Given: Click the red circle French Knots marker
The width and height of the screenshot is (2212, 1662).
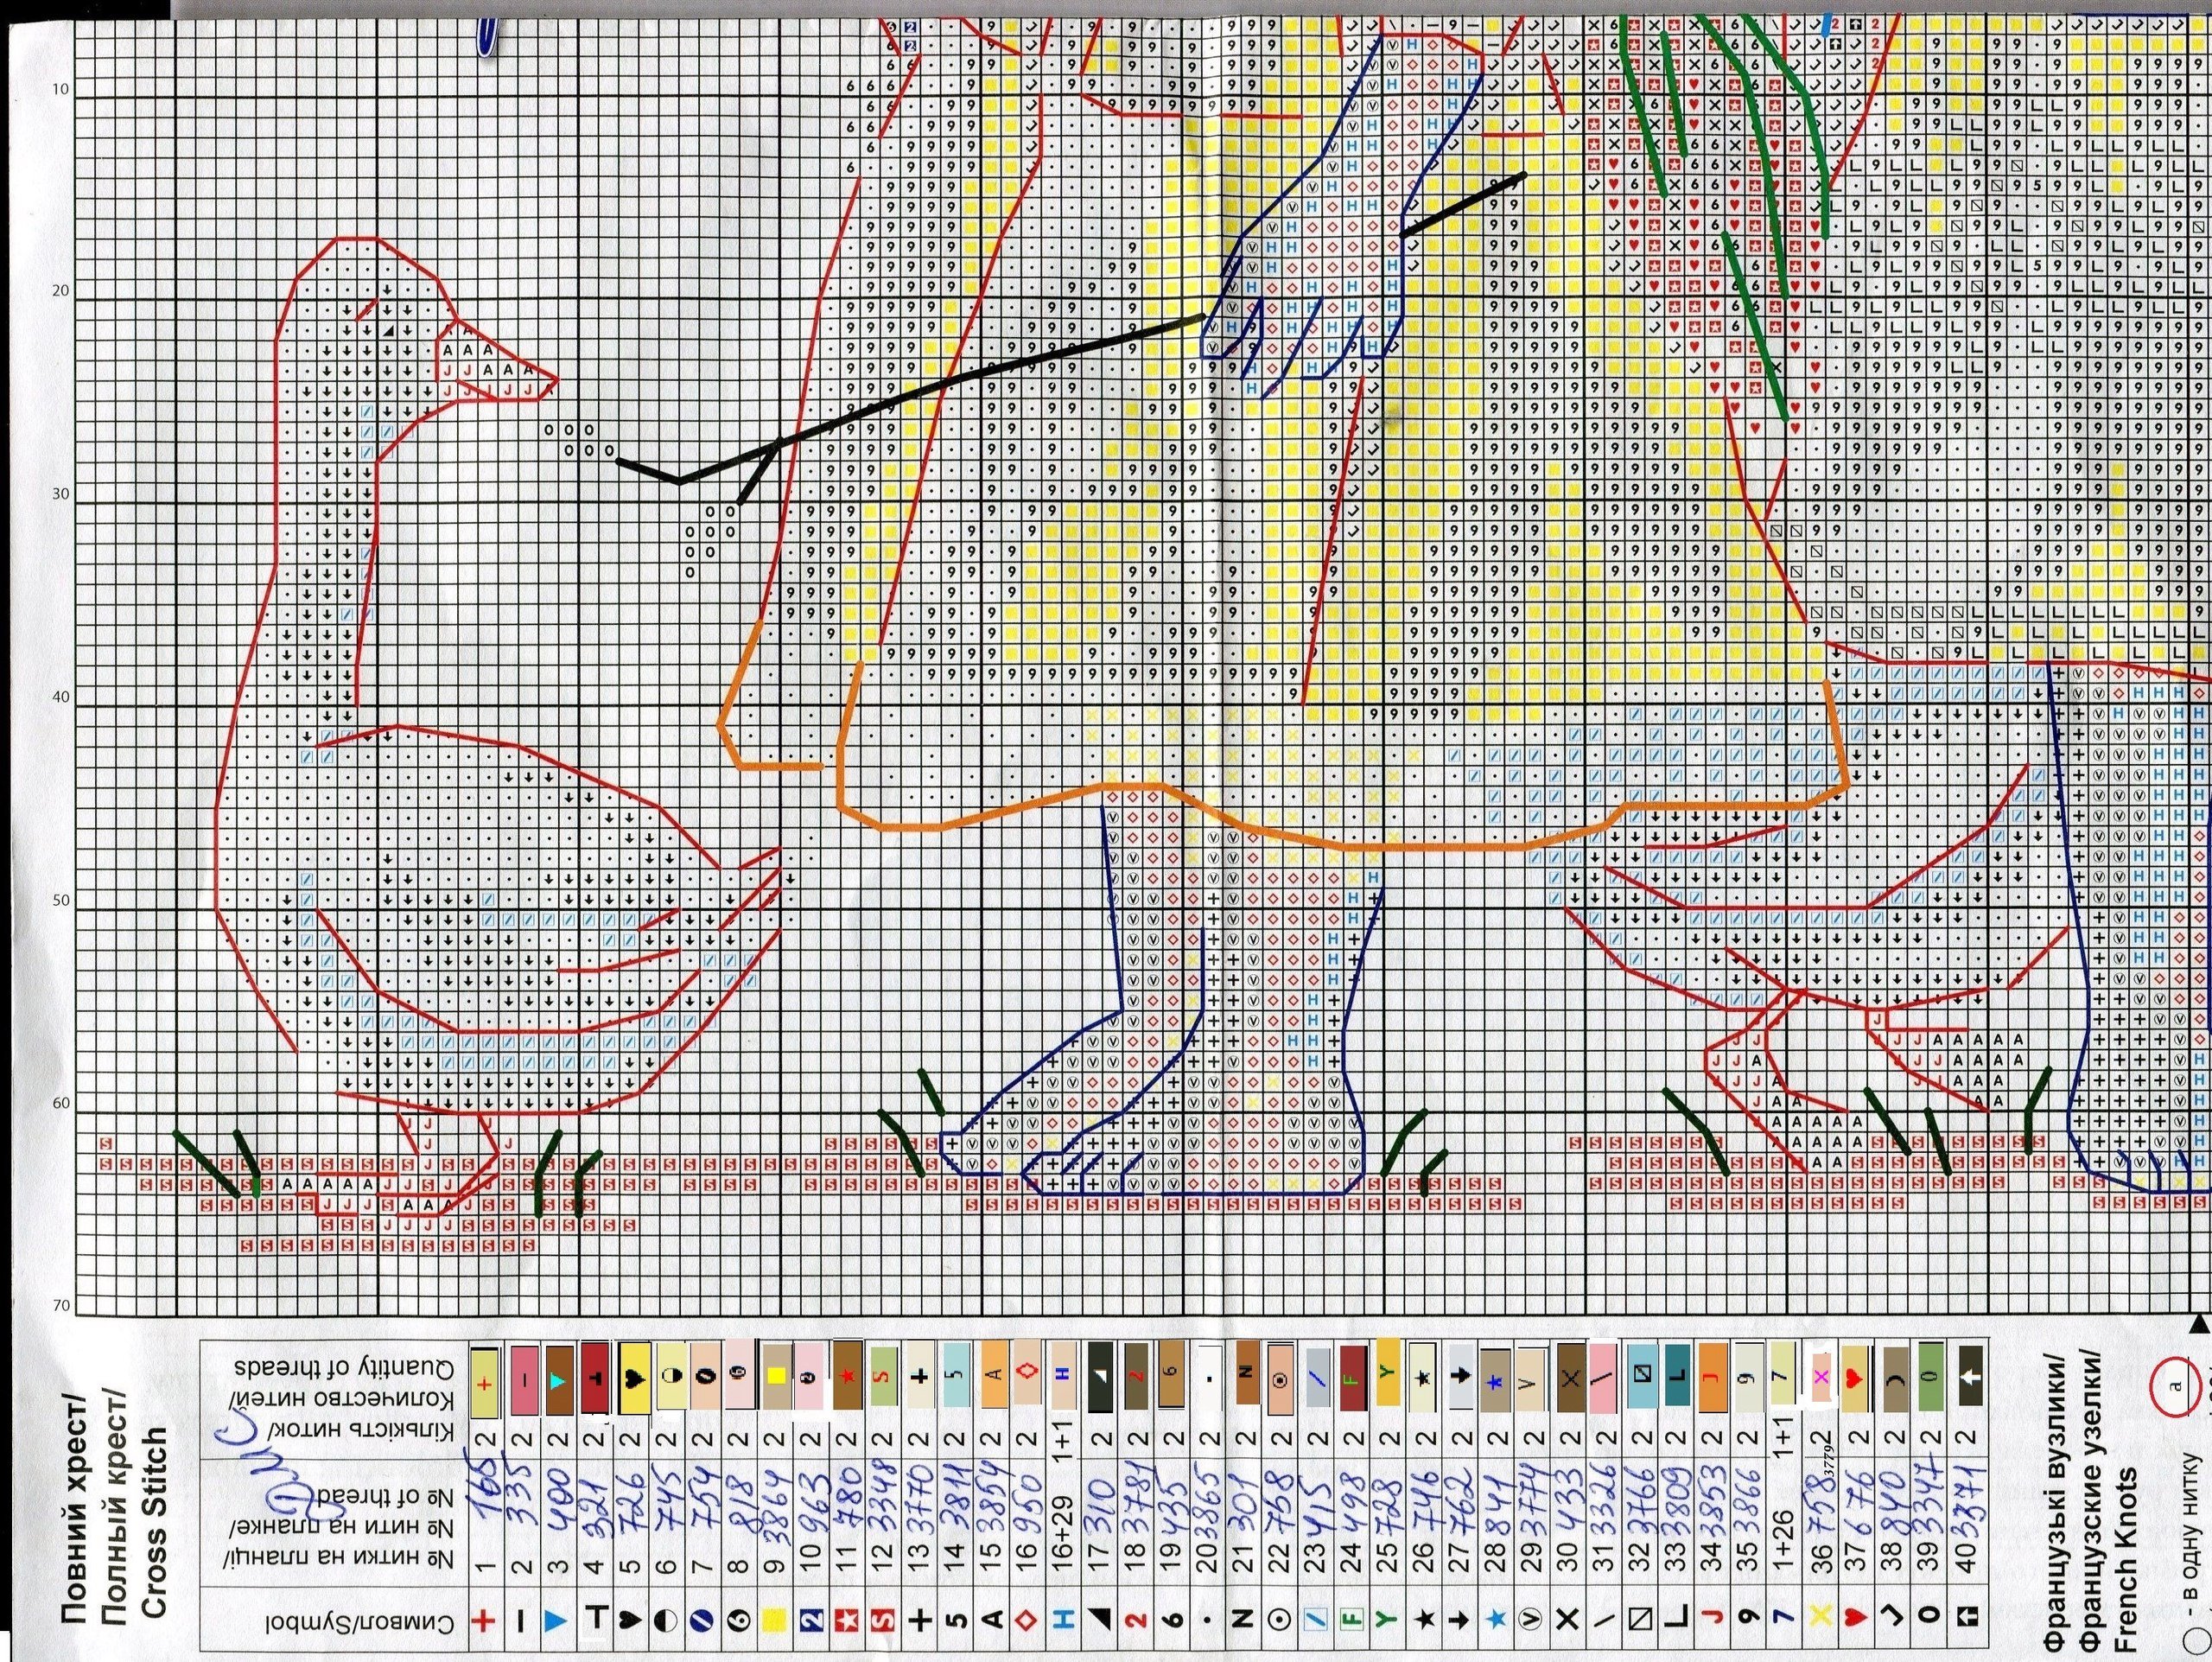Looking at the screenshot, I should coord(2176,1388).
